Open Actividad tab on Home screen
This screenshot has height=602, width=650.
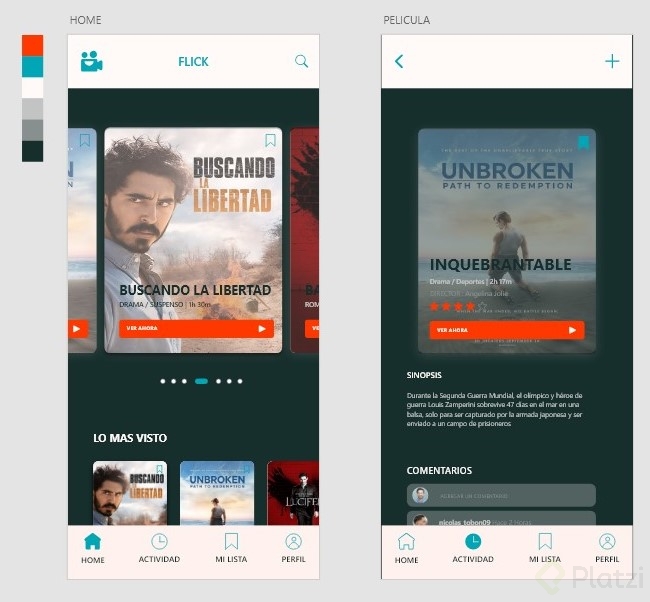point(159,549)
